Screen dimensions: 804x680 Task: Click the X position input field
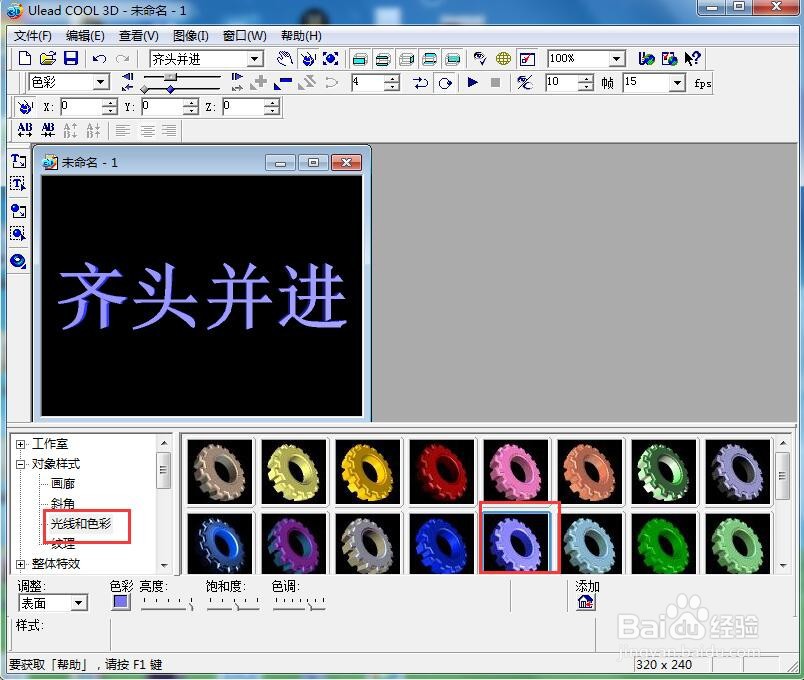point(81,107)
